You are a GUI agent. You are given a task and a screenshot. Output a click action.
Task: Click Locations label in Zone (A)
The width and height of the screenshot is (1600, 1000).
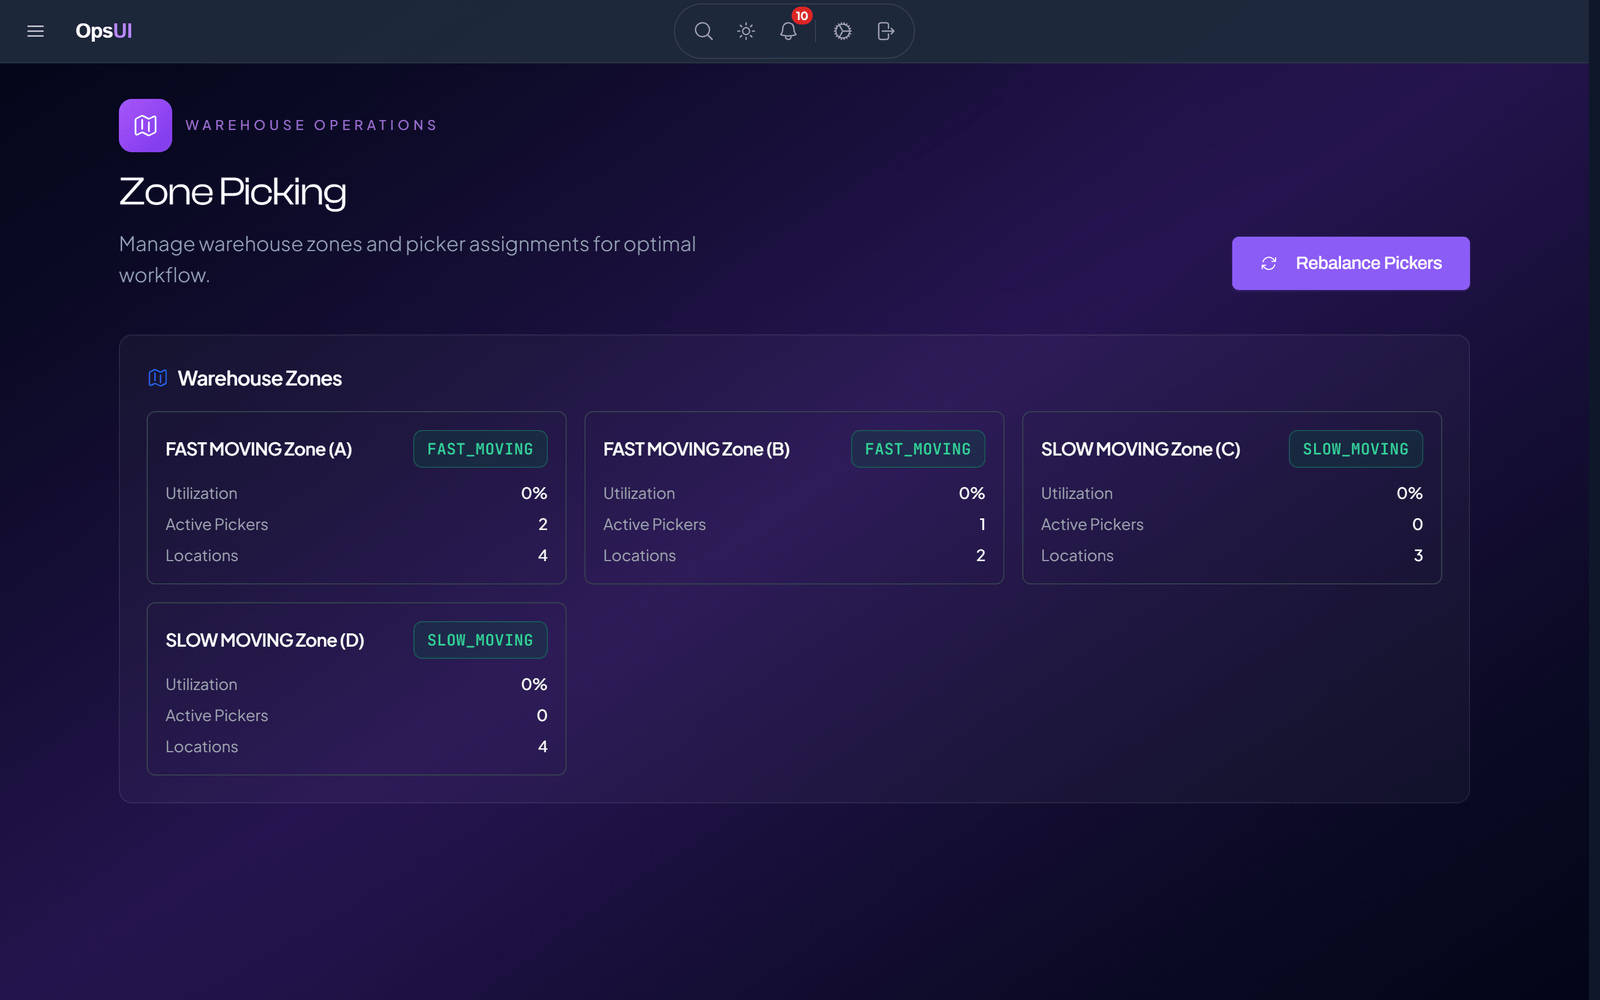[x=202, y=555]
